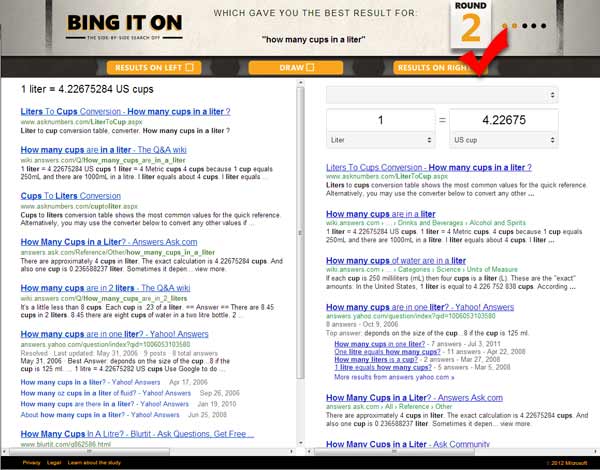Open the Legal footer link

click(x=54, y=463)
